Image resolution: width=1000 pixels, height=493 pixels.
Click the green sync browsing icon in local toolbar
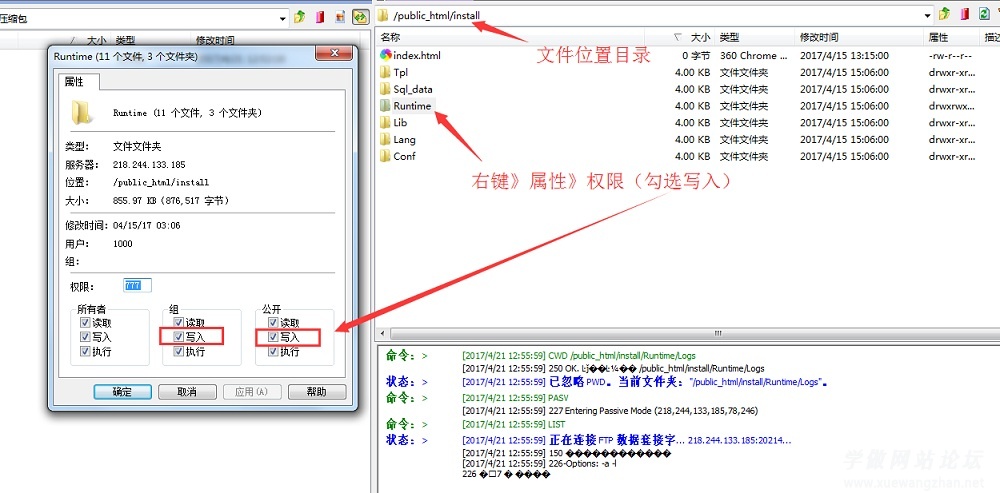[360, 17]
